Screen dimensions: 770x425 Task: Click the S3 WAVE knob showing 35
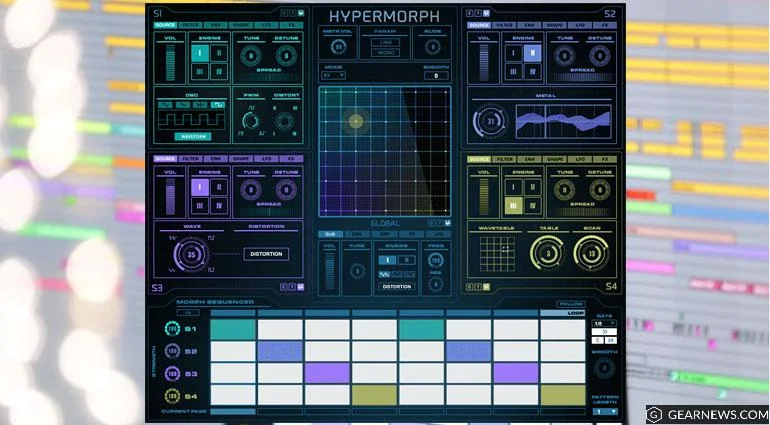coord(192,255)
